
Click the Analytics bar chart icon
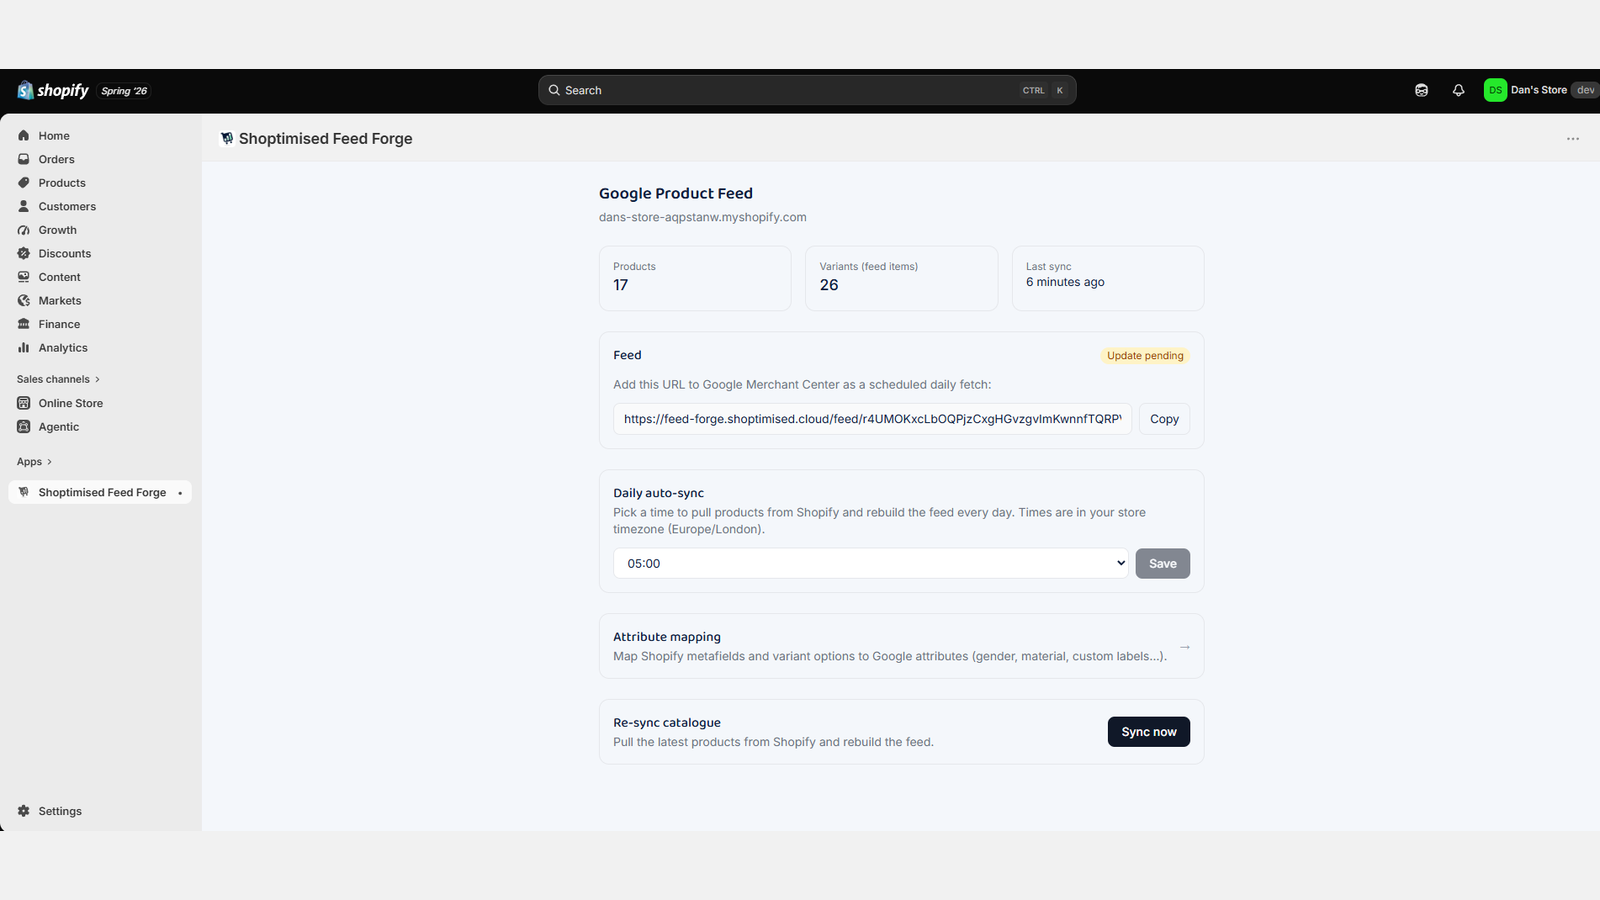click(x=24, y=348)
